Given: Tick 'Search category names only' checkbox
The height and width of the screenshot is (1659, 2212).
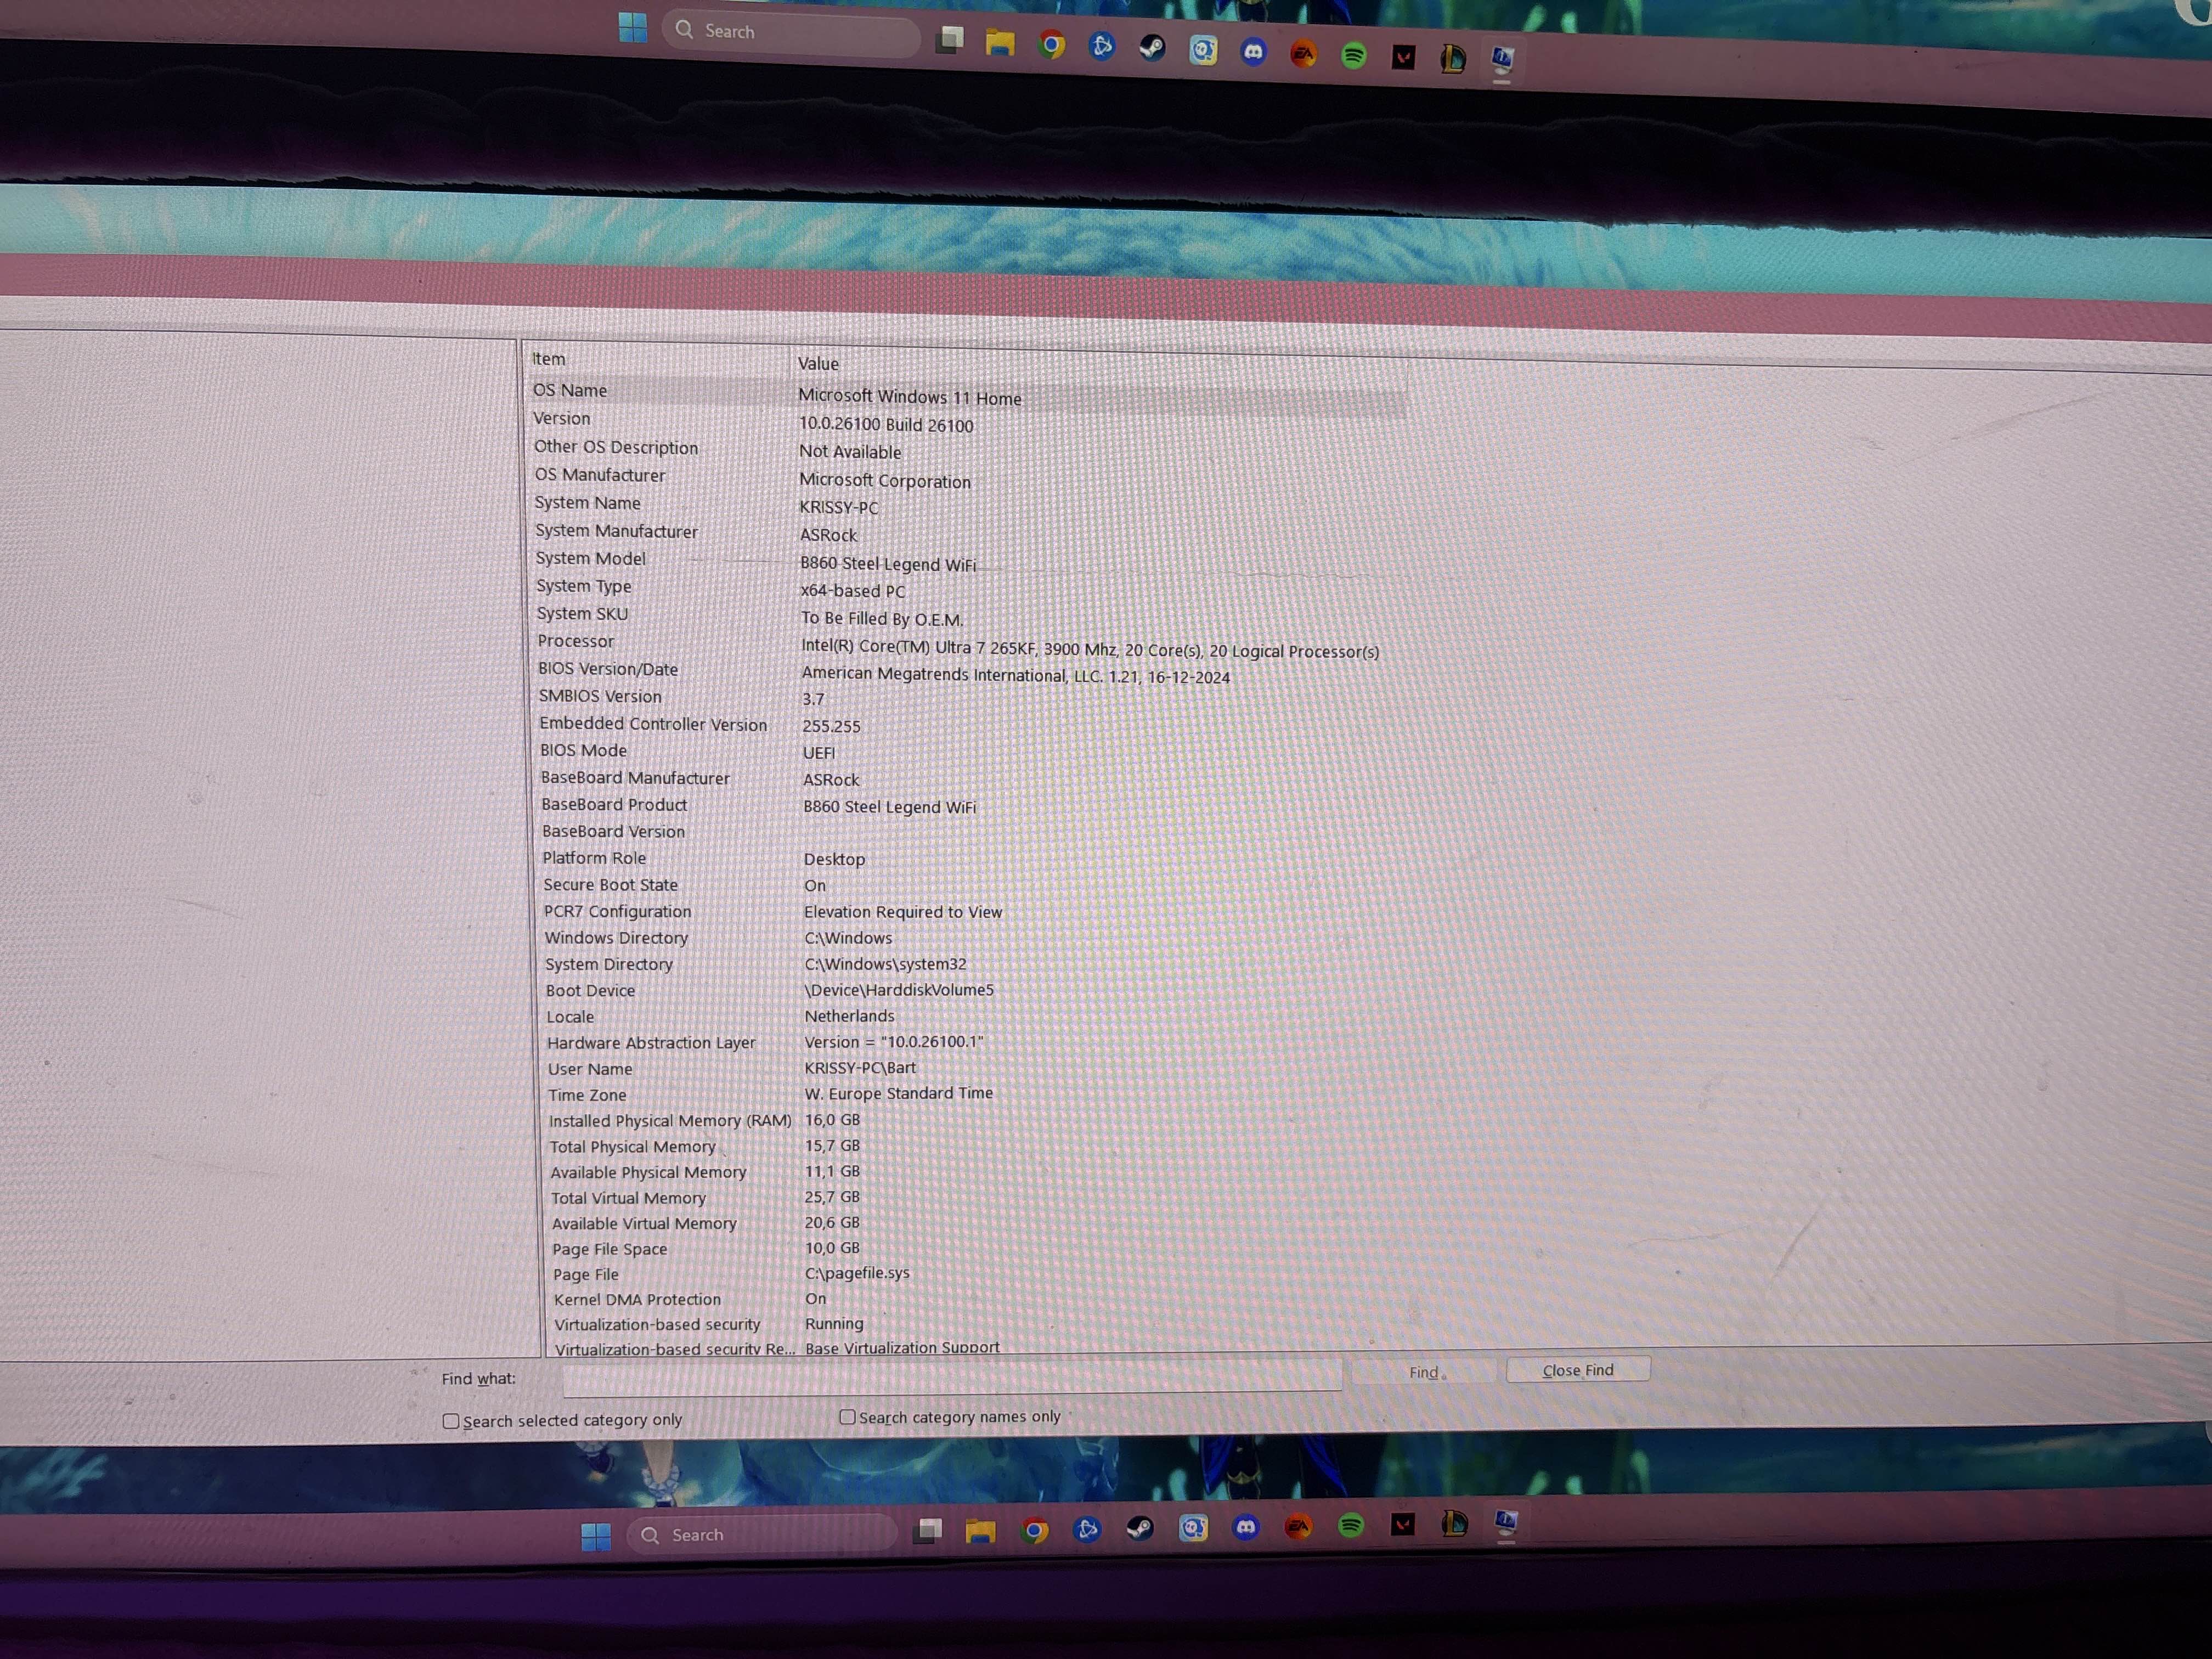Looking at the screenshot, I should (x=847, y=1417).
